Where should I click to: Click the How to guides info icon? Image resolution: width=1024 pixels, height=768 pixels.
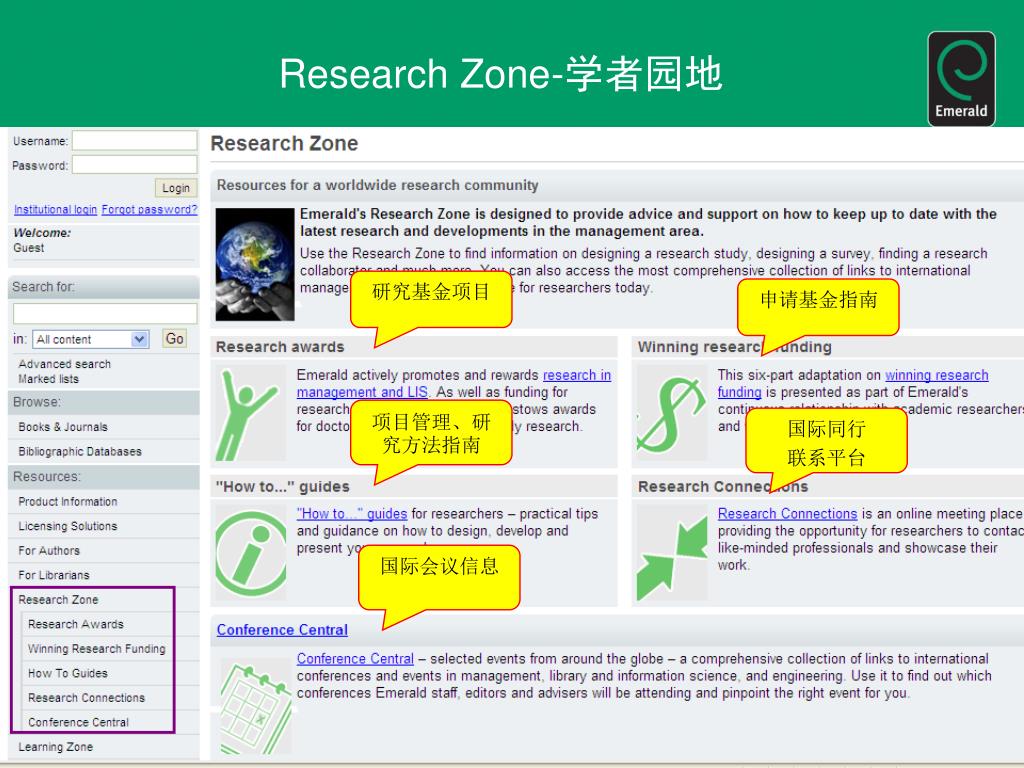coord(251,552)
